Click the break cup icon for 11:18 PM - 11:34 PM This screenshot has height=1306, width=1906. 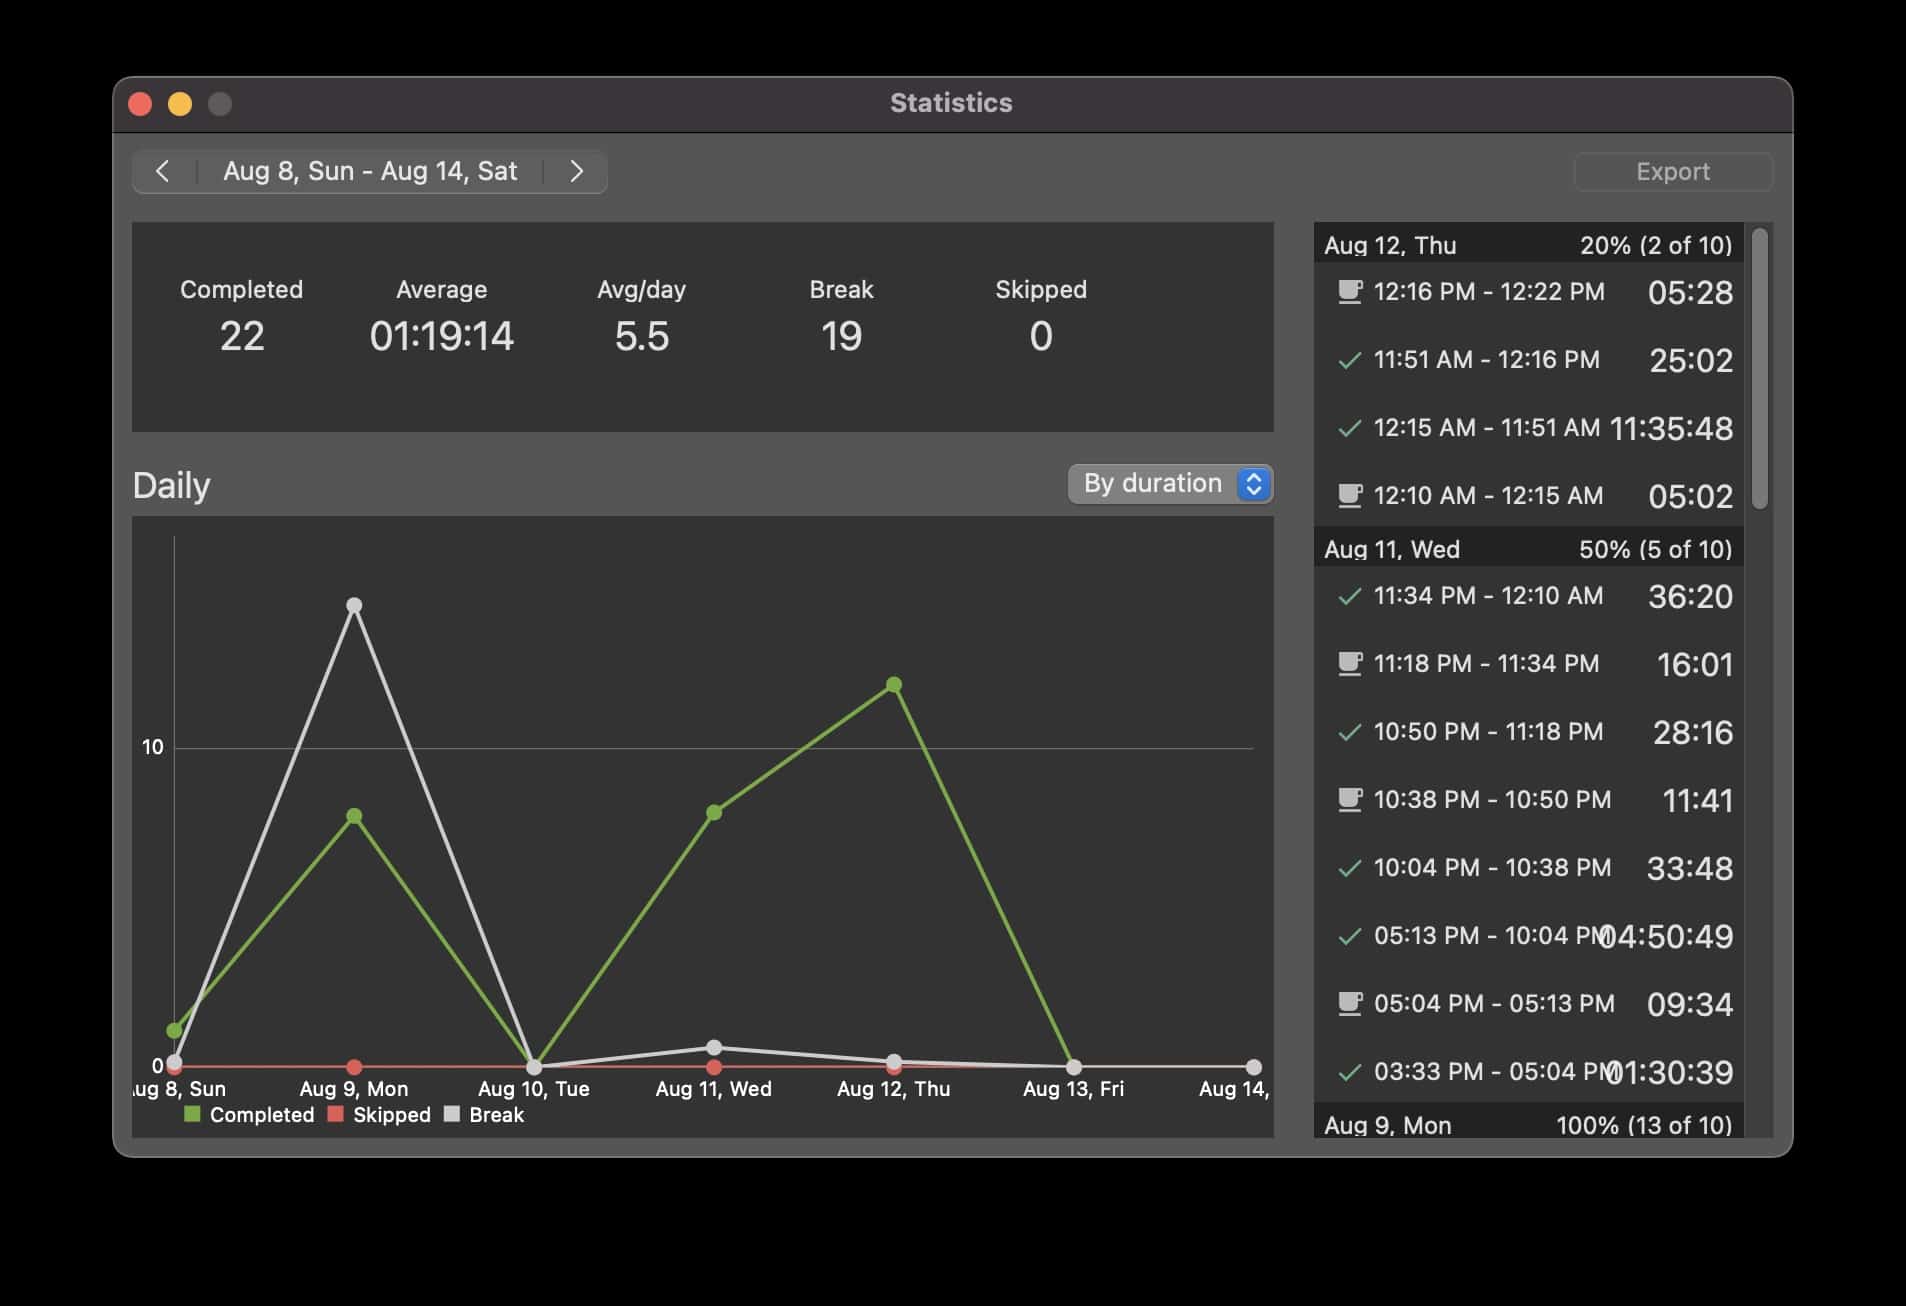(x=1350, y=664)
